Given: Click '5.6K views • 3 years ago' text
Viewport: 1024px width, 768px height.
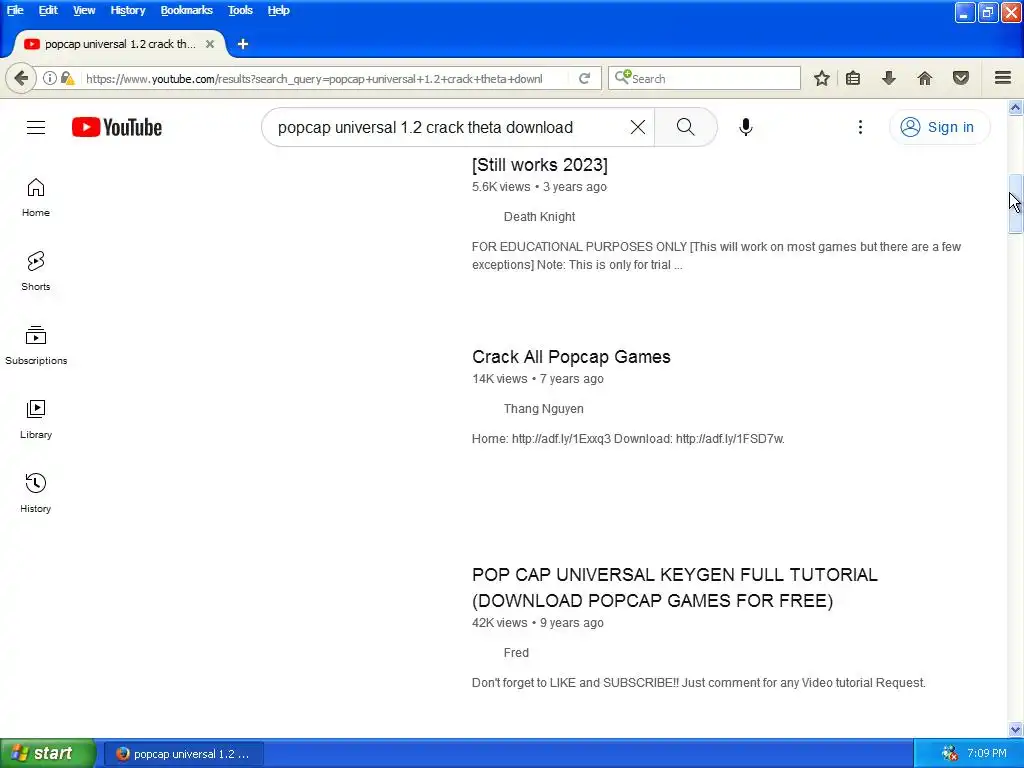Looking at the screenshot, I should point(539,187).
